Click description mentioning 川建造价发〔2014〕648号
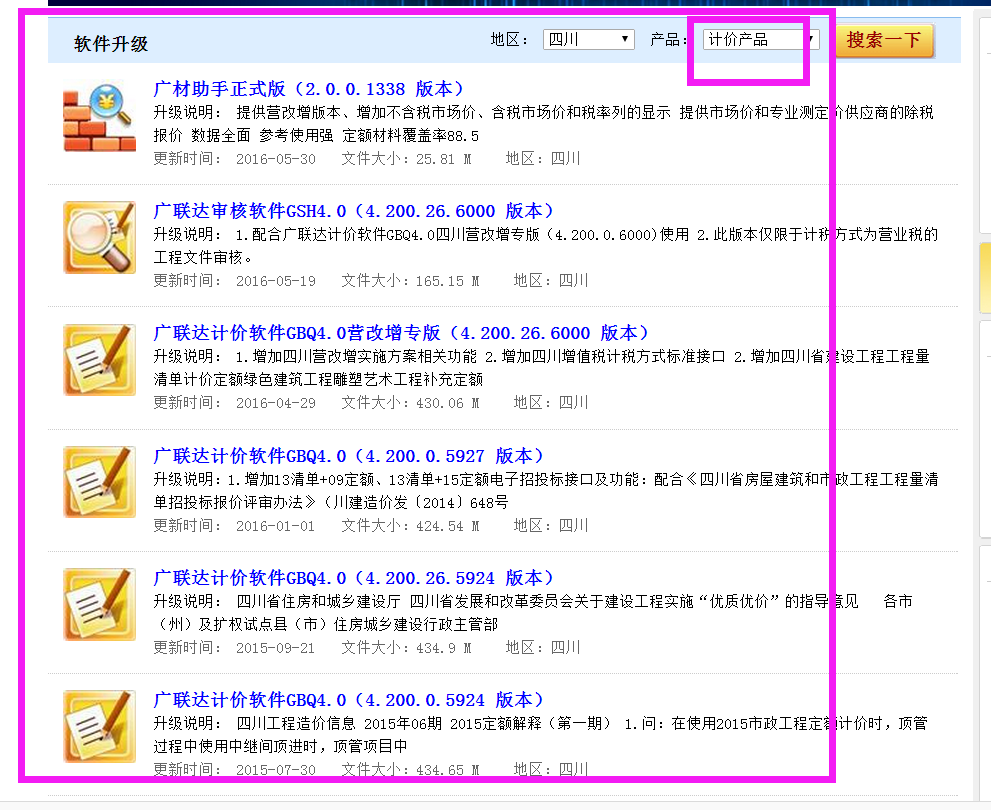 click(546, 491)
